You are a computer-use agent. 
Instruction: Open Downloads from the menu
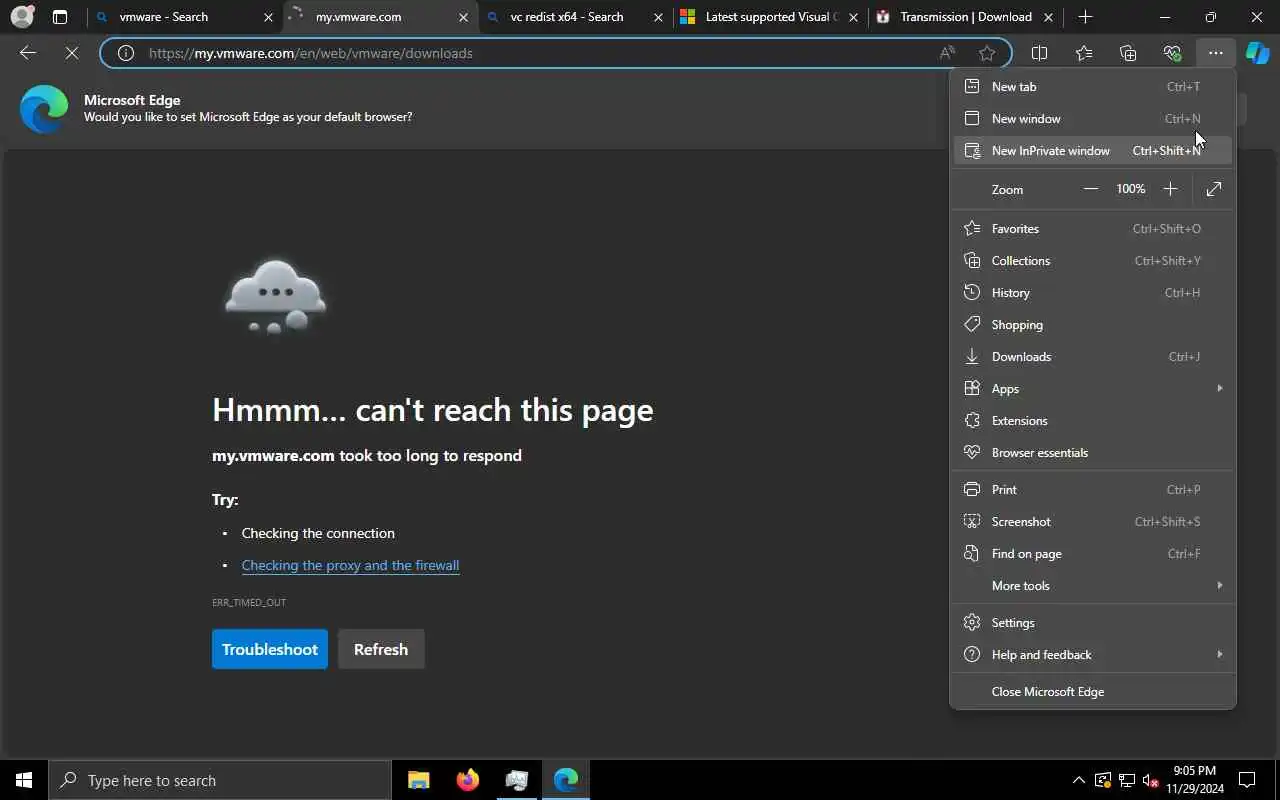click(1092, 357)
